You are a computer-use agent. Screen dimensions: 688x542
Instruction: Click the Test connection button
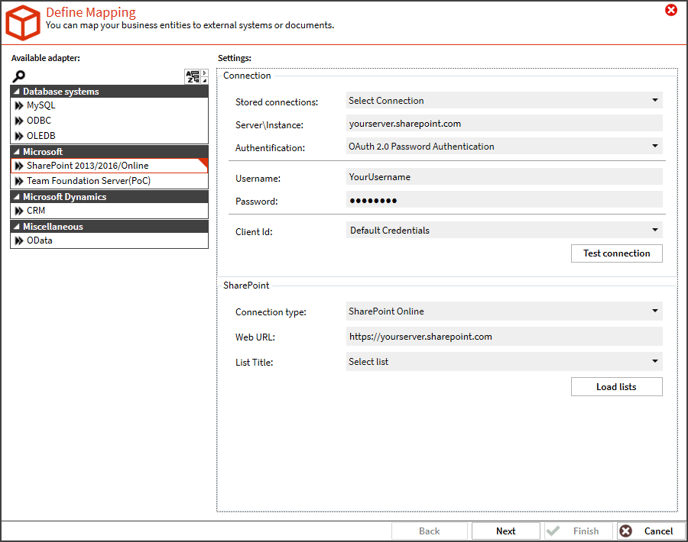(616, 253)
